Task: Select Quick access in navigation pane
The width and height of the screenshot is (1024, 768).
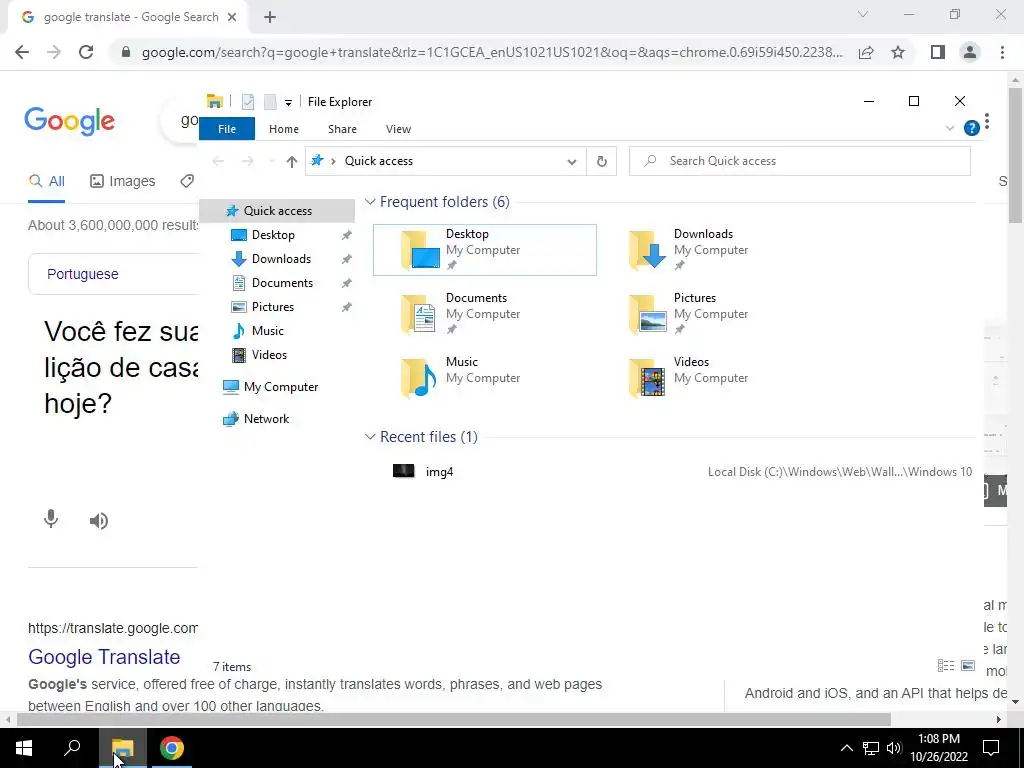Action: click(x=277, y=210)
